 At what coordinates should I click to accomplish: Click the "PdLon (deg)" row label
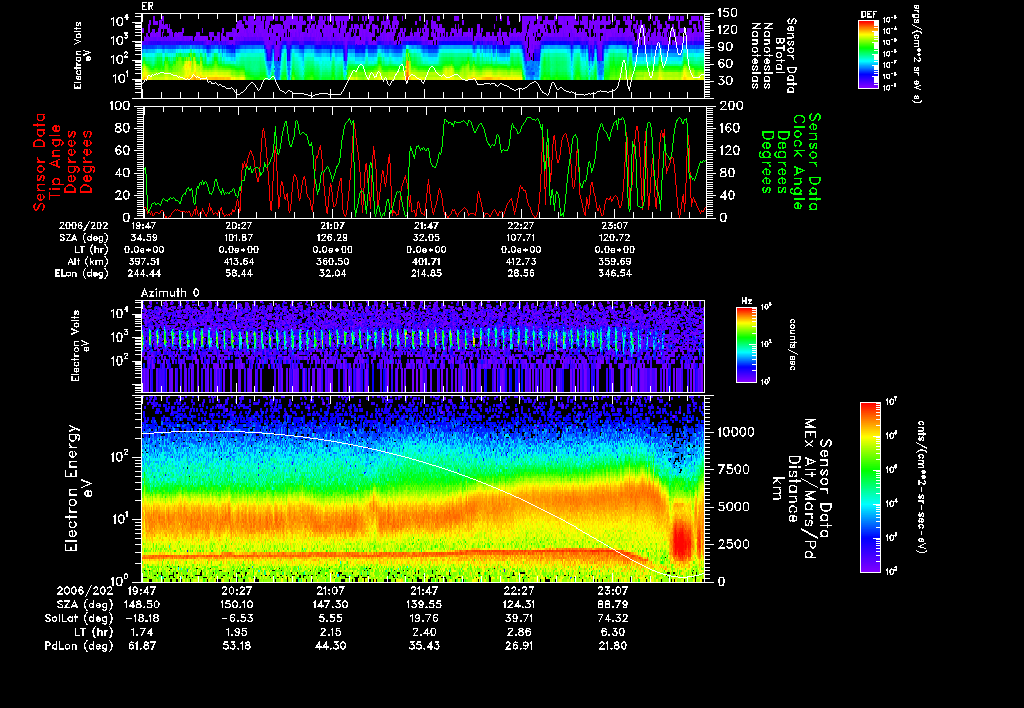[79, 645]
